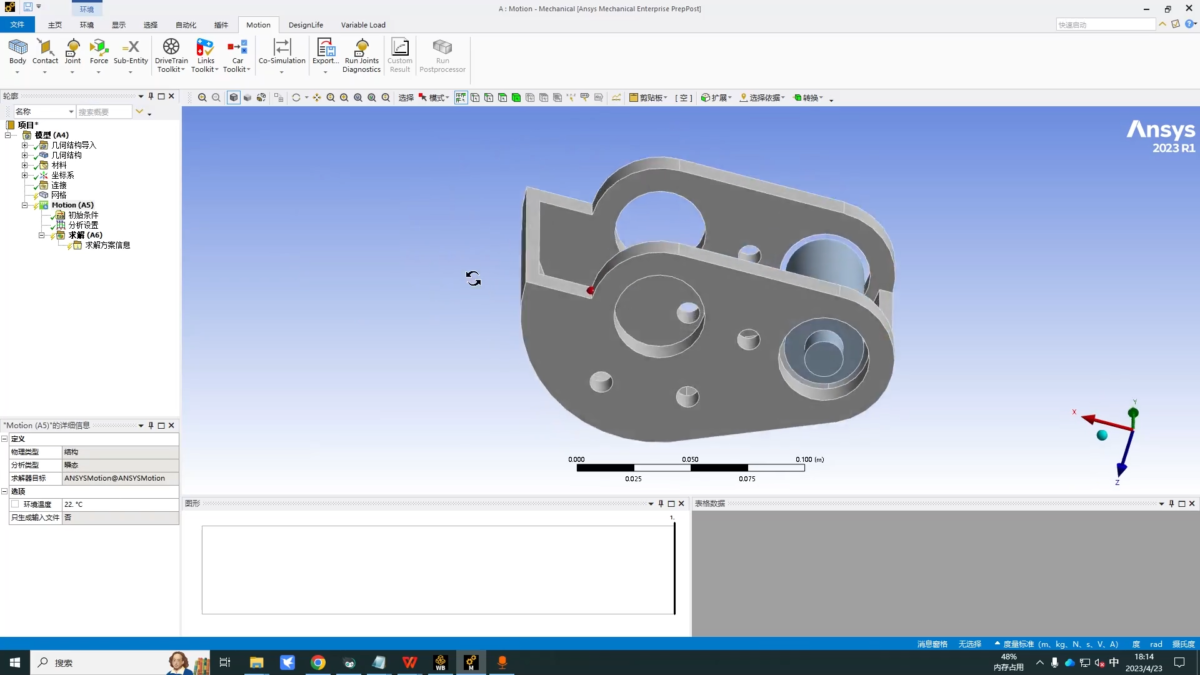Open the 选择依据 dropdown
1200x675 pixels.
762,98
